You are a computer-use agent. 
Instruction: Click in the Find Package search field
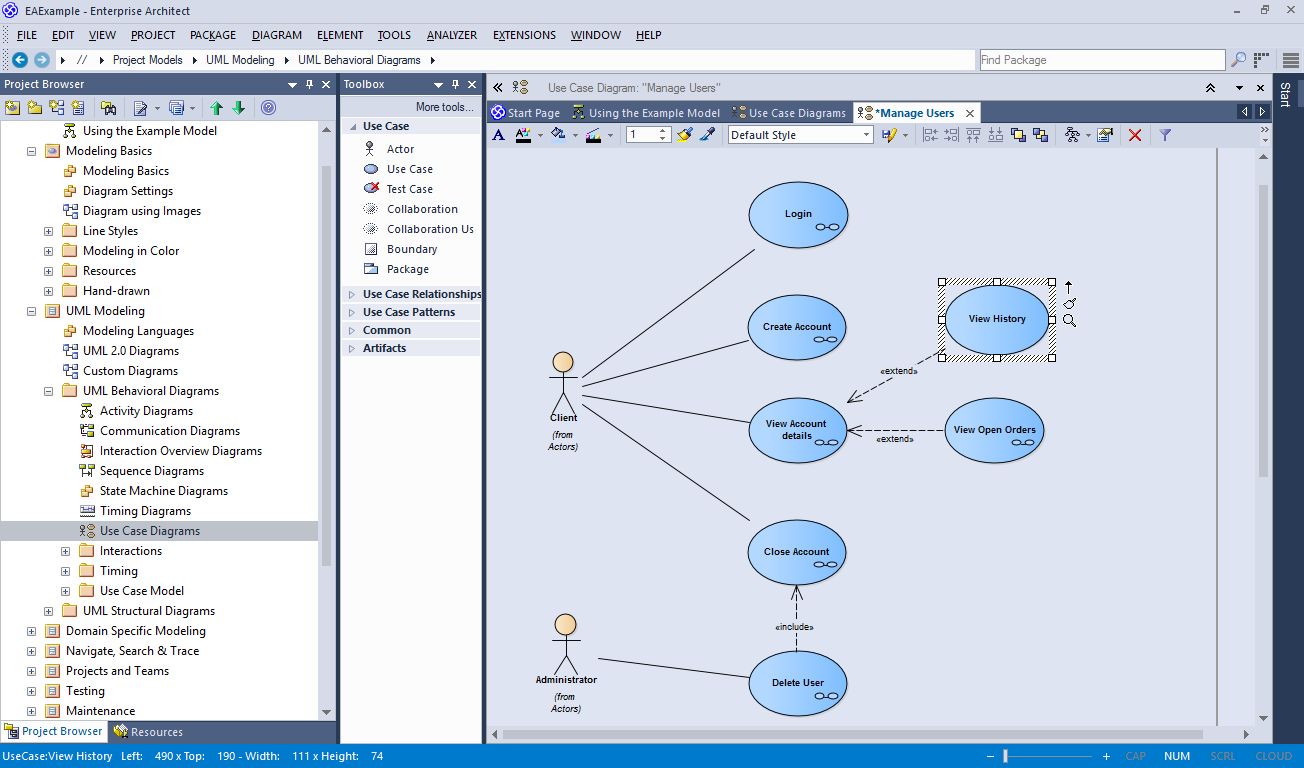(x=1101, y=60)
